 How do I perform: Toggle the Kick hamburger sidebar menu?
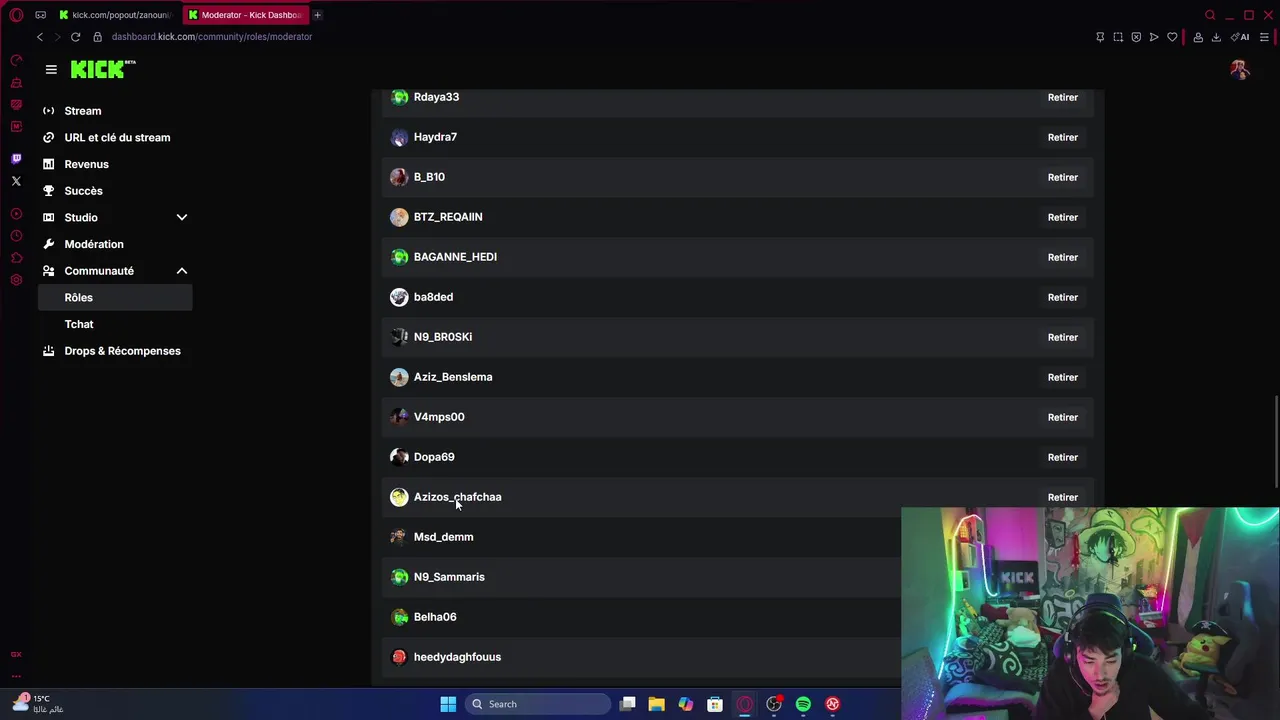click(x=51, y=69)
